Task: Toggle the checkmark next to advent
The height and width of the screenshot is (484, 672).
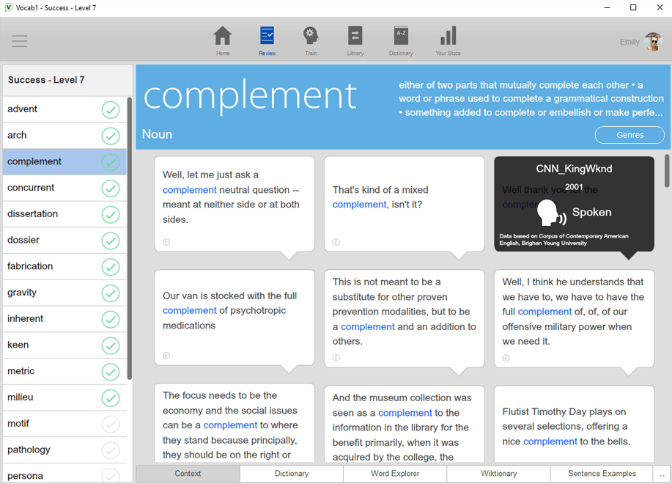Action: (110, 109)
